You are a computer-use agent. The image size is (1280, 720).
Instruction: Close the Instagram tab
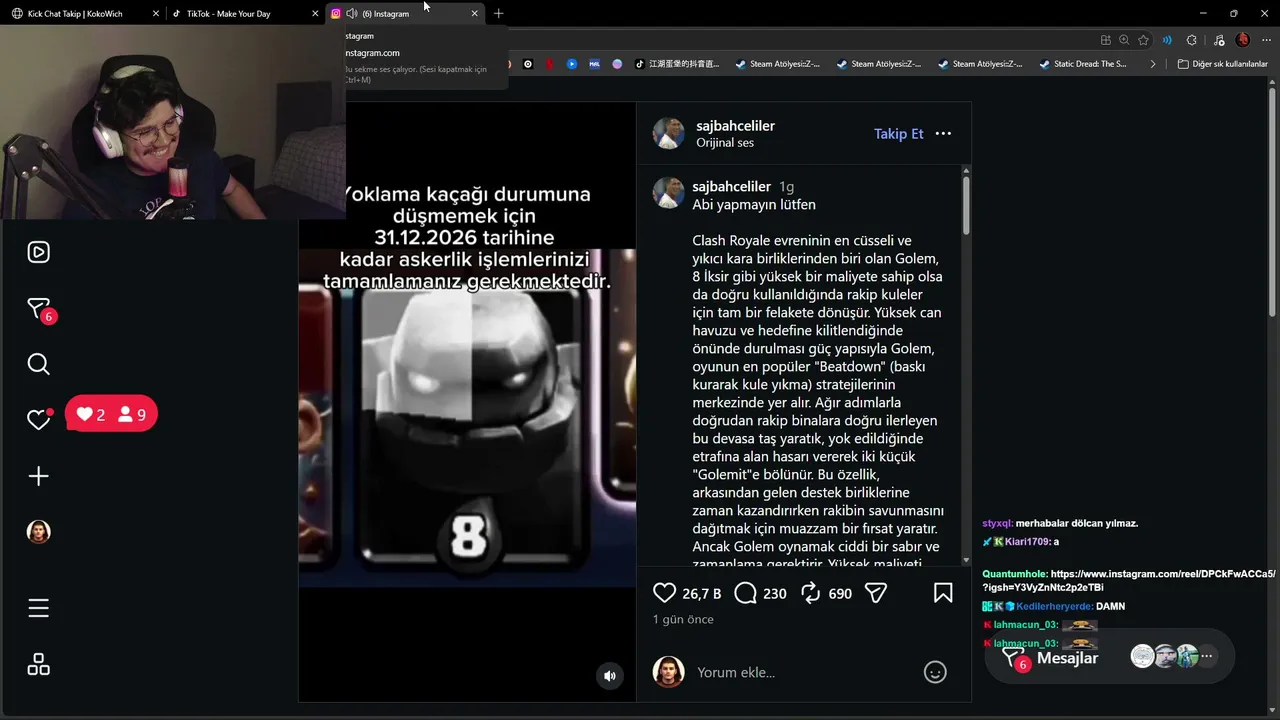[474, 14]
